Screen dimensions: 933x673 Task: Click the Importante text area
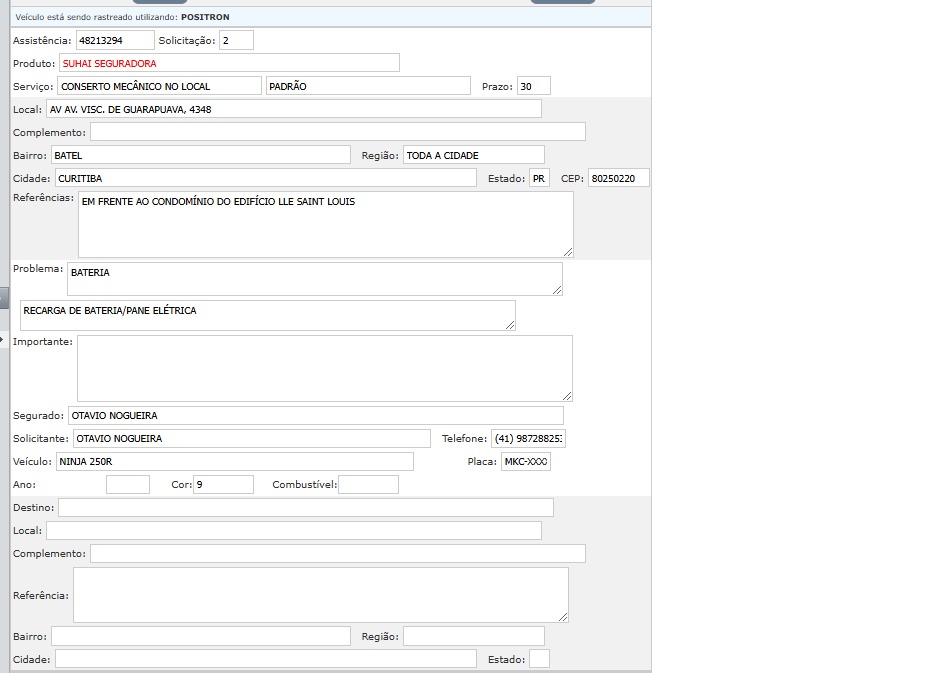325,368
